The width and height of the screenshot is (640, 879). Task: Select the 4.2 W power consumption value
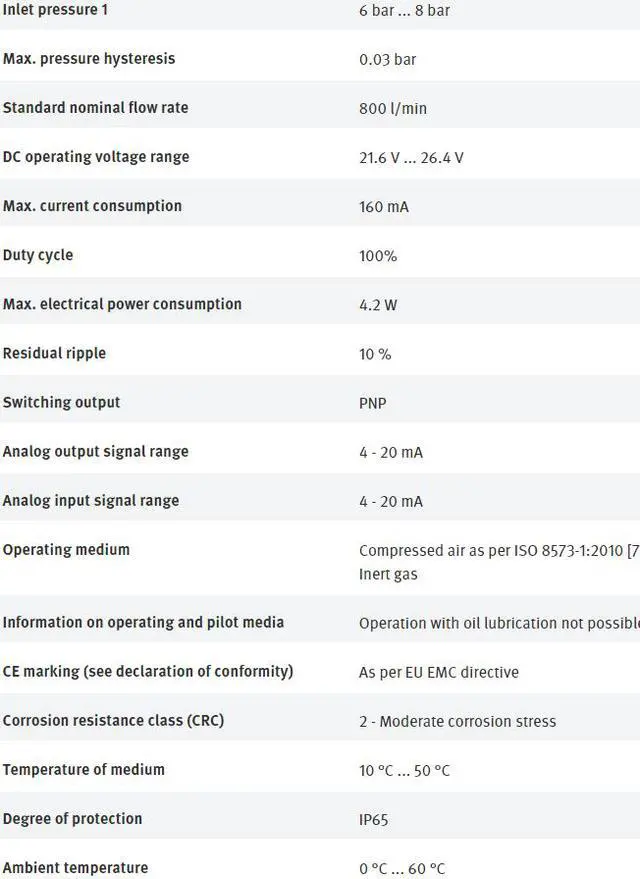click(378, 305)
